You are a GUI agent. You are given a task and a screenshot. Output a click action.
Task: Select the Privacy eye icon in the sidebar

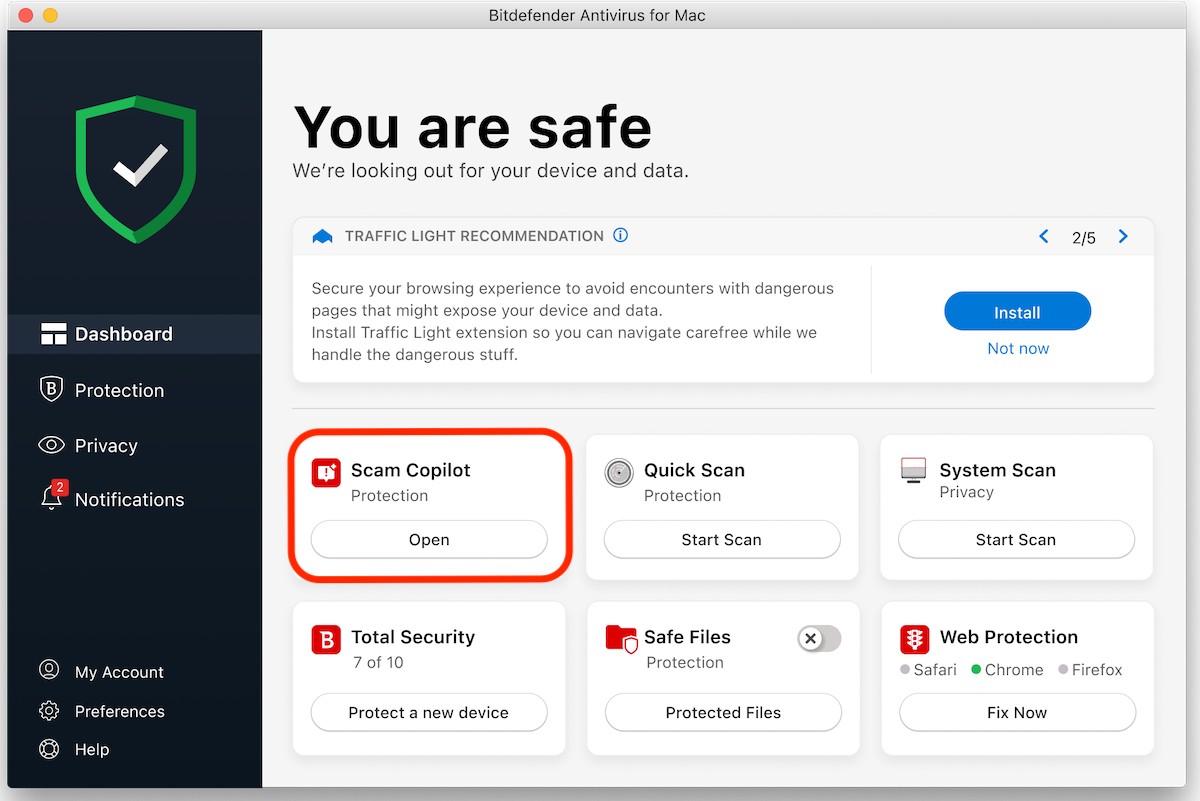tap(50, 445)
